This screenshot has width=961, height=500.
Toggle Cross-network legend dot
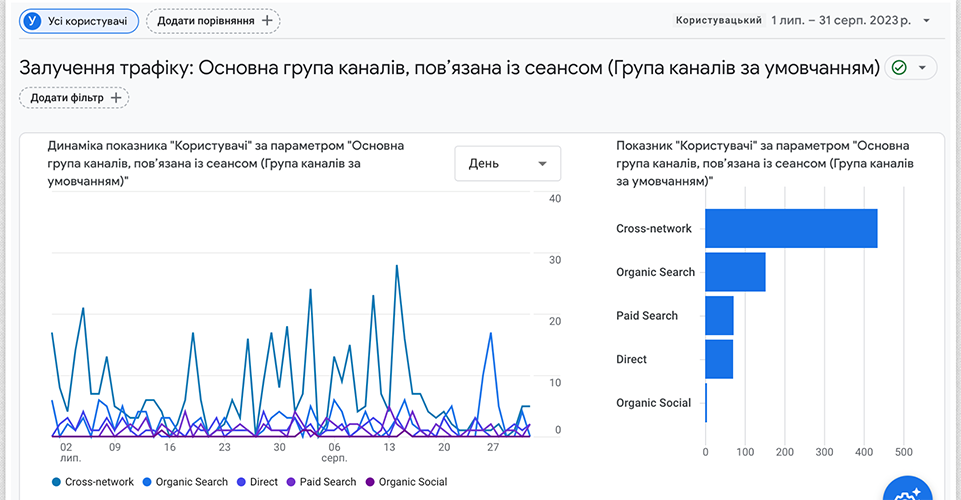point(56,482)
